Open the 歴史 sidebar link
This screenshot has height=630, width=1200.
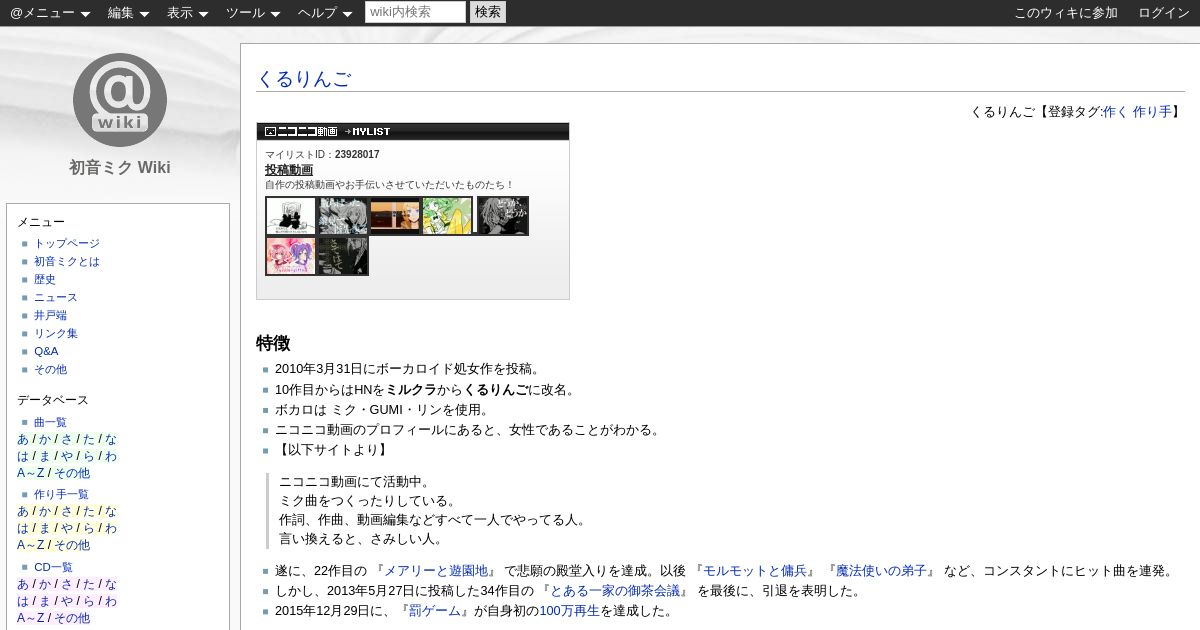tap(45, 279)
